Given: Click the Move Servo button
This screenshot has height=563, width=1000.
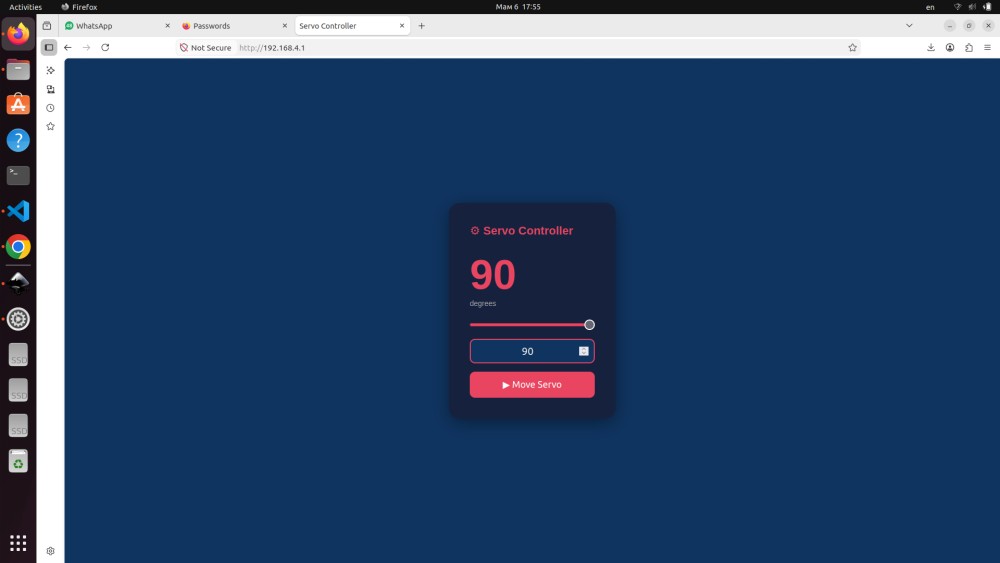Looking at the screenshot, I should pos(532,384).
